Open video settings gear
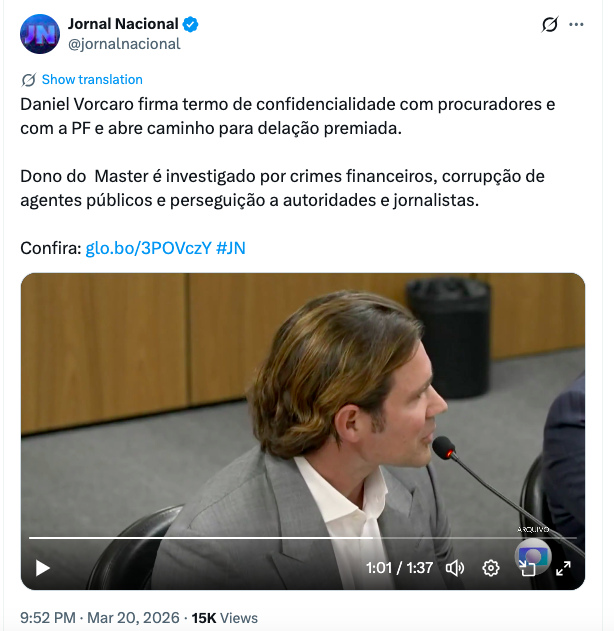This screenshot has height=631, width=614. pos(491,568)
